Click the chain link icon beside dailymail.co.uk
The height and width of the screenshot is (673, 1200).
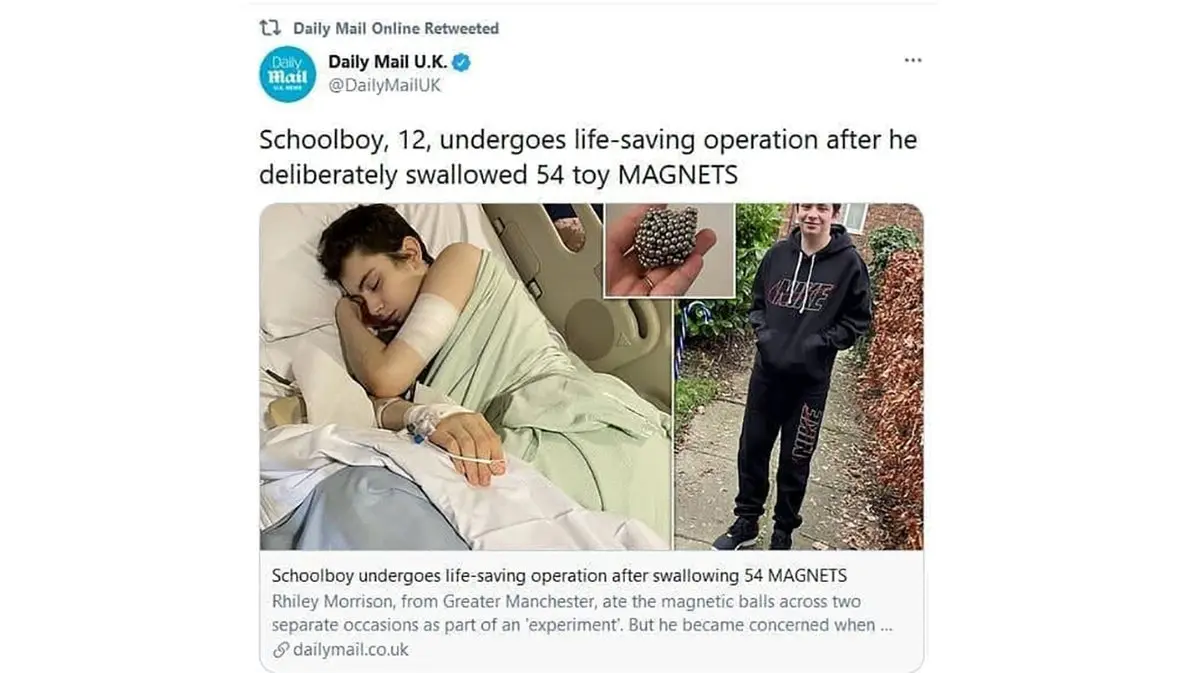point(280,650)
